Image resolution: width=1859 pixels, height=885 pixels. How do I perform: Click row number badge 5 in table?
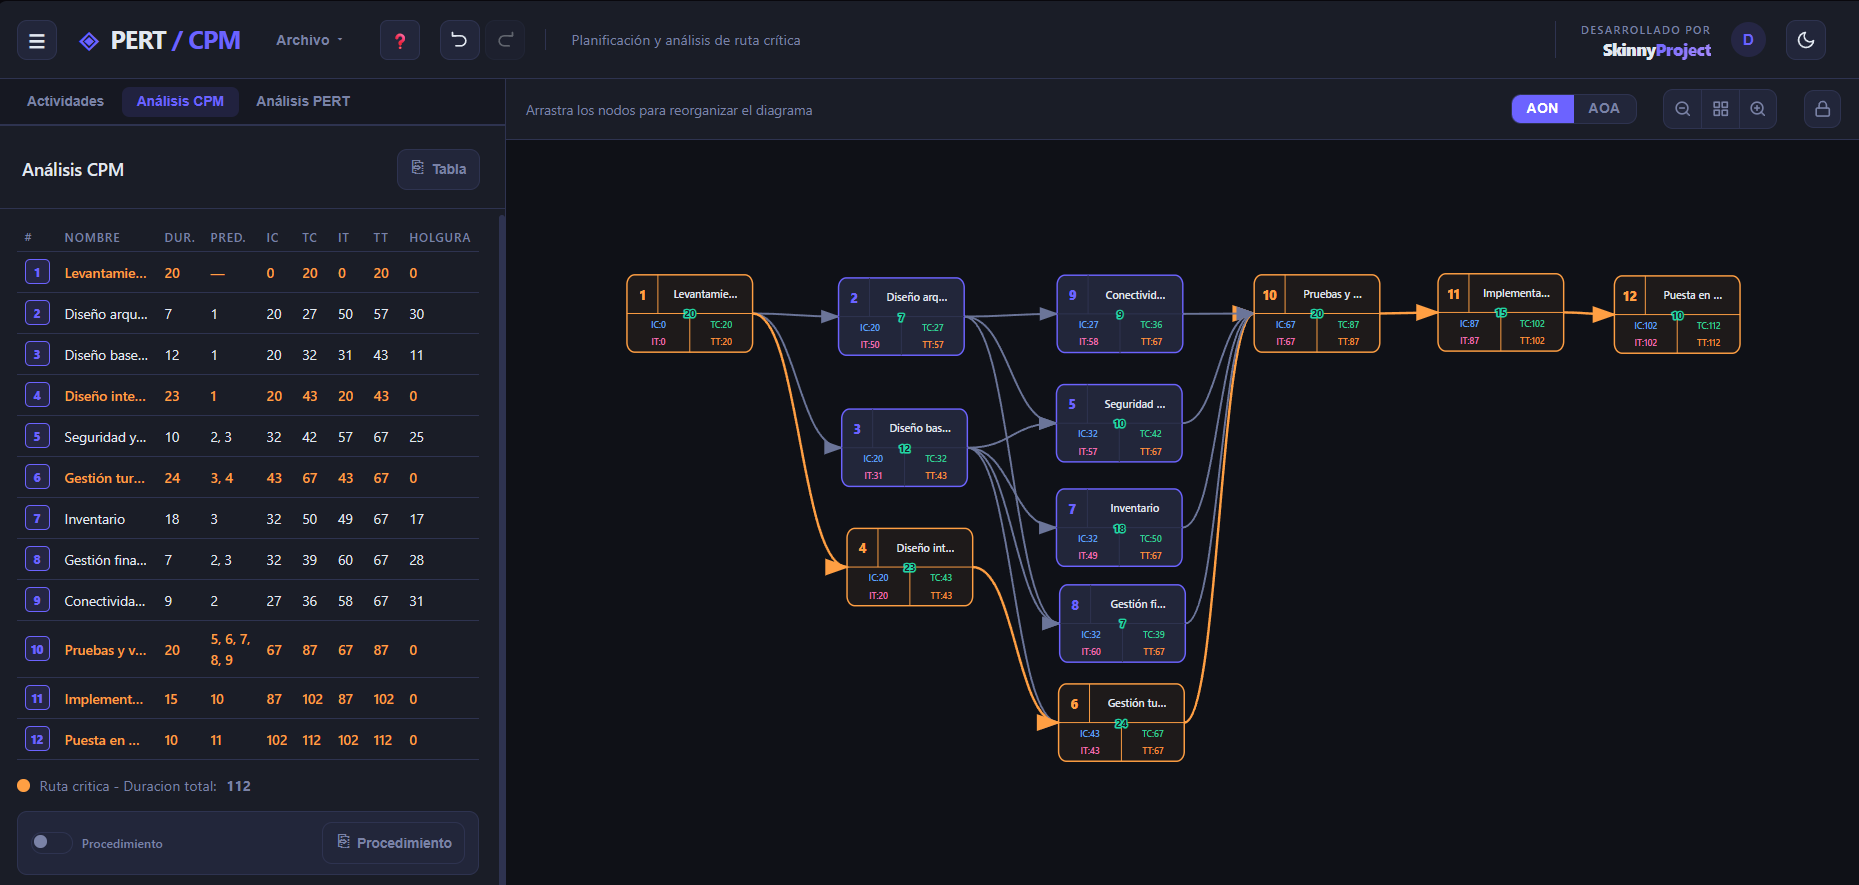point(37,436)
